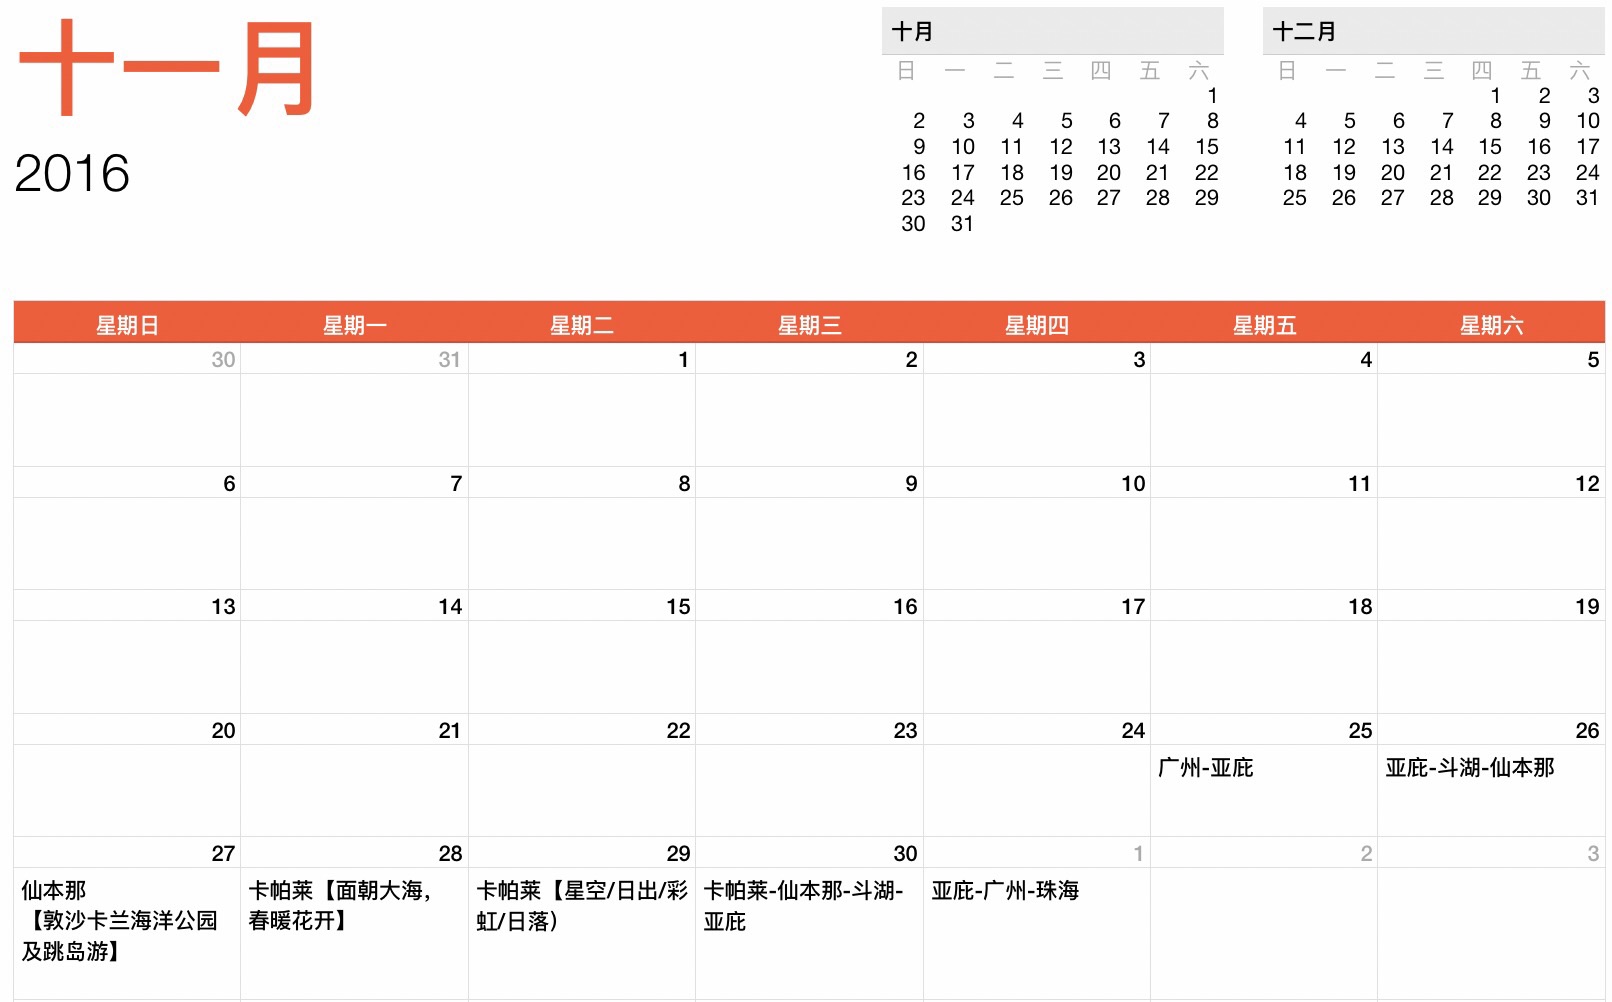
Task: Click day 31 in the October mini calendar
Action: click(x=962, y=224)
